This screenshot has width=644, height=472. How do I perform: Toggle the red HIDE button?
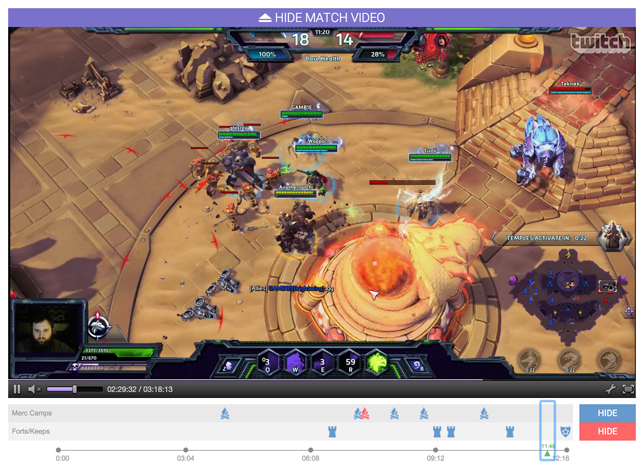tap(607, 431)
